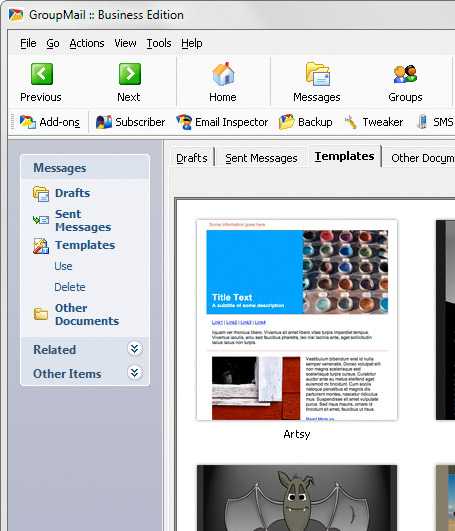Click the Sent Messages envelope icon
455x531 pixels.
(x=41, y=220)
